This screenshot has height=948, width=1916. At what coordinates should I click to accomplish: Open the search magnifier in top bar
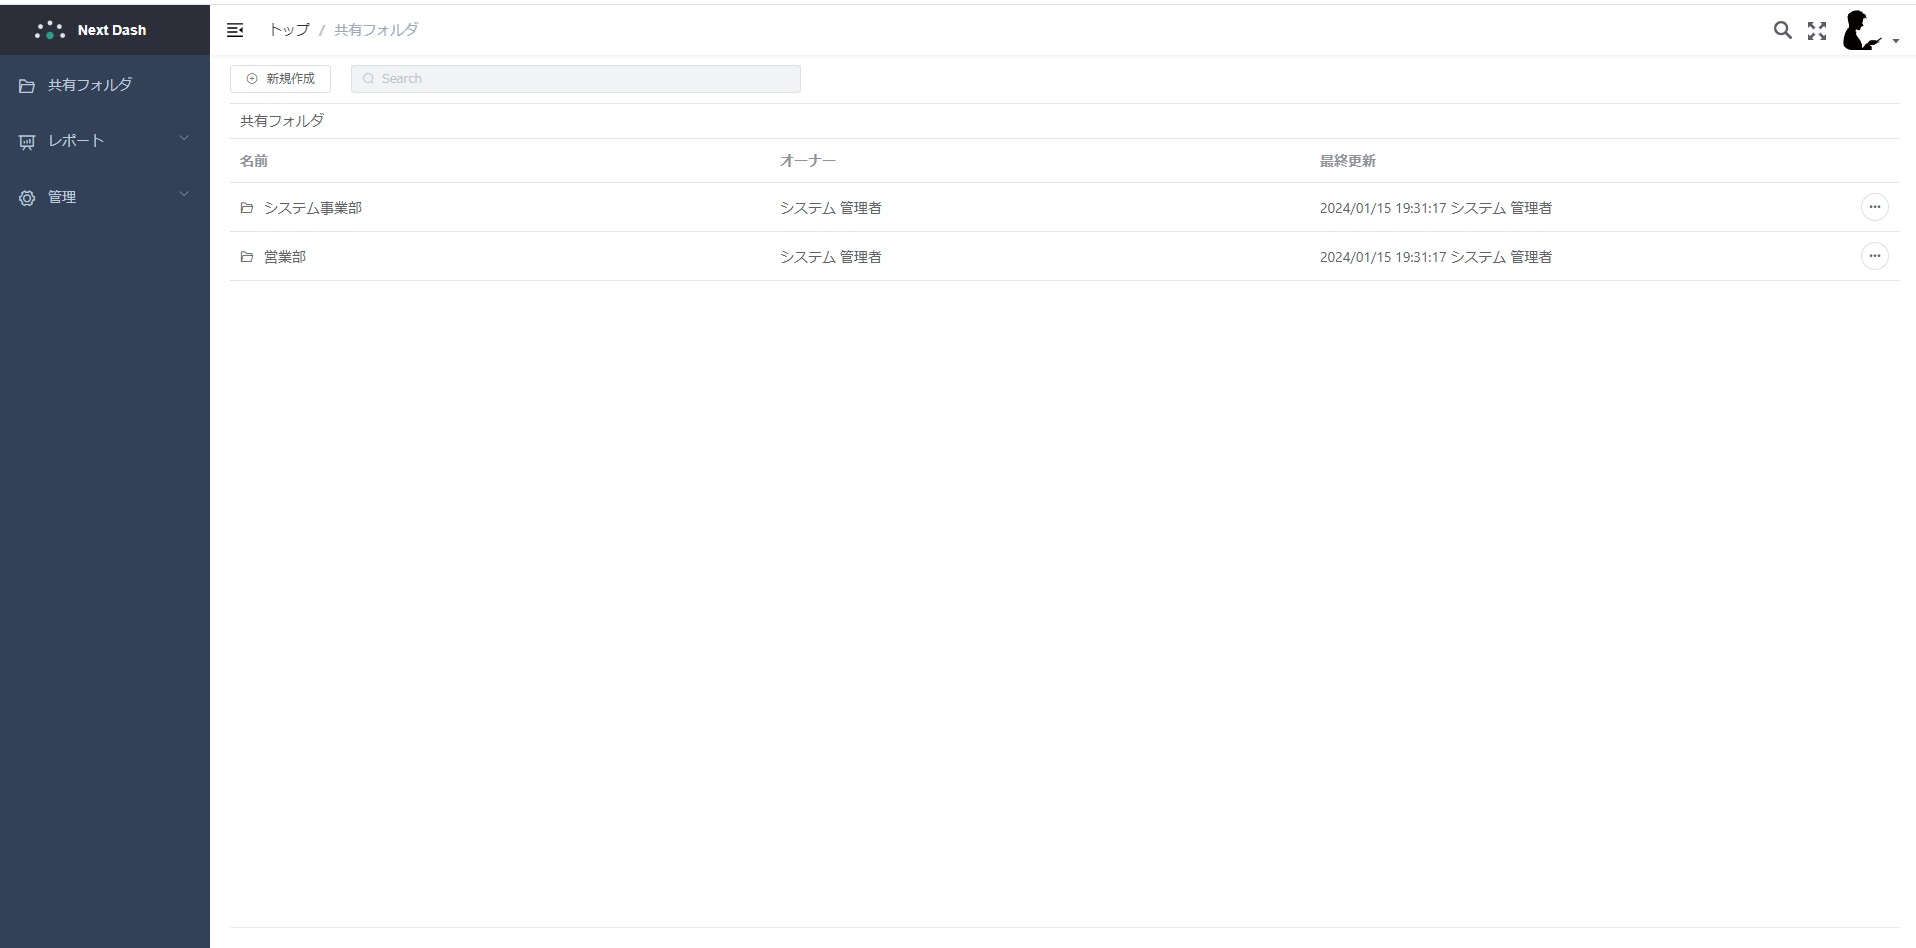(x=1782, y=30)
